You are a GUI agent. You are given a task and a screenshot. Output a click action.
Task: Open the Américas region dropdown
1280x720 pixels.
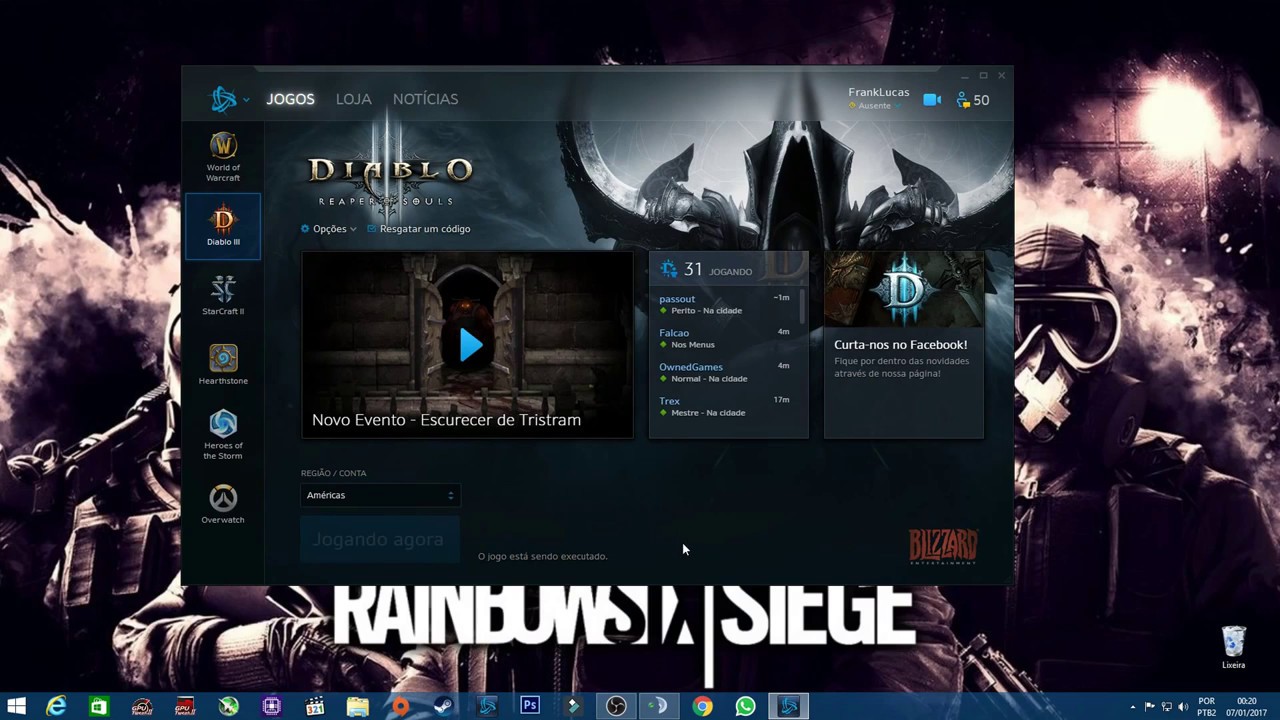click(x=380, y=495)
